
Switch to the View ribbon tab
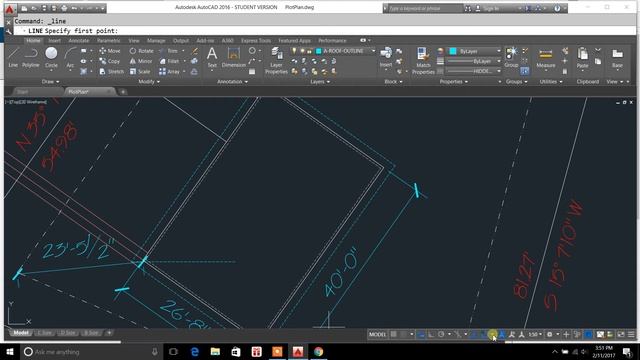click(x=133, y=40)
